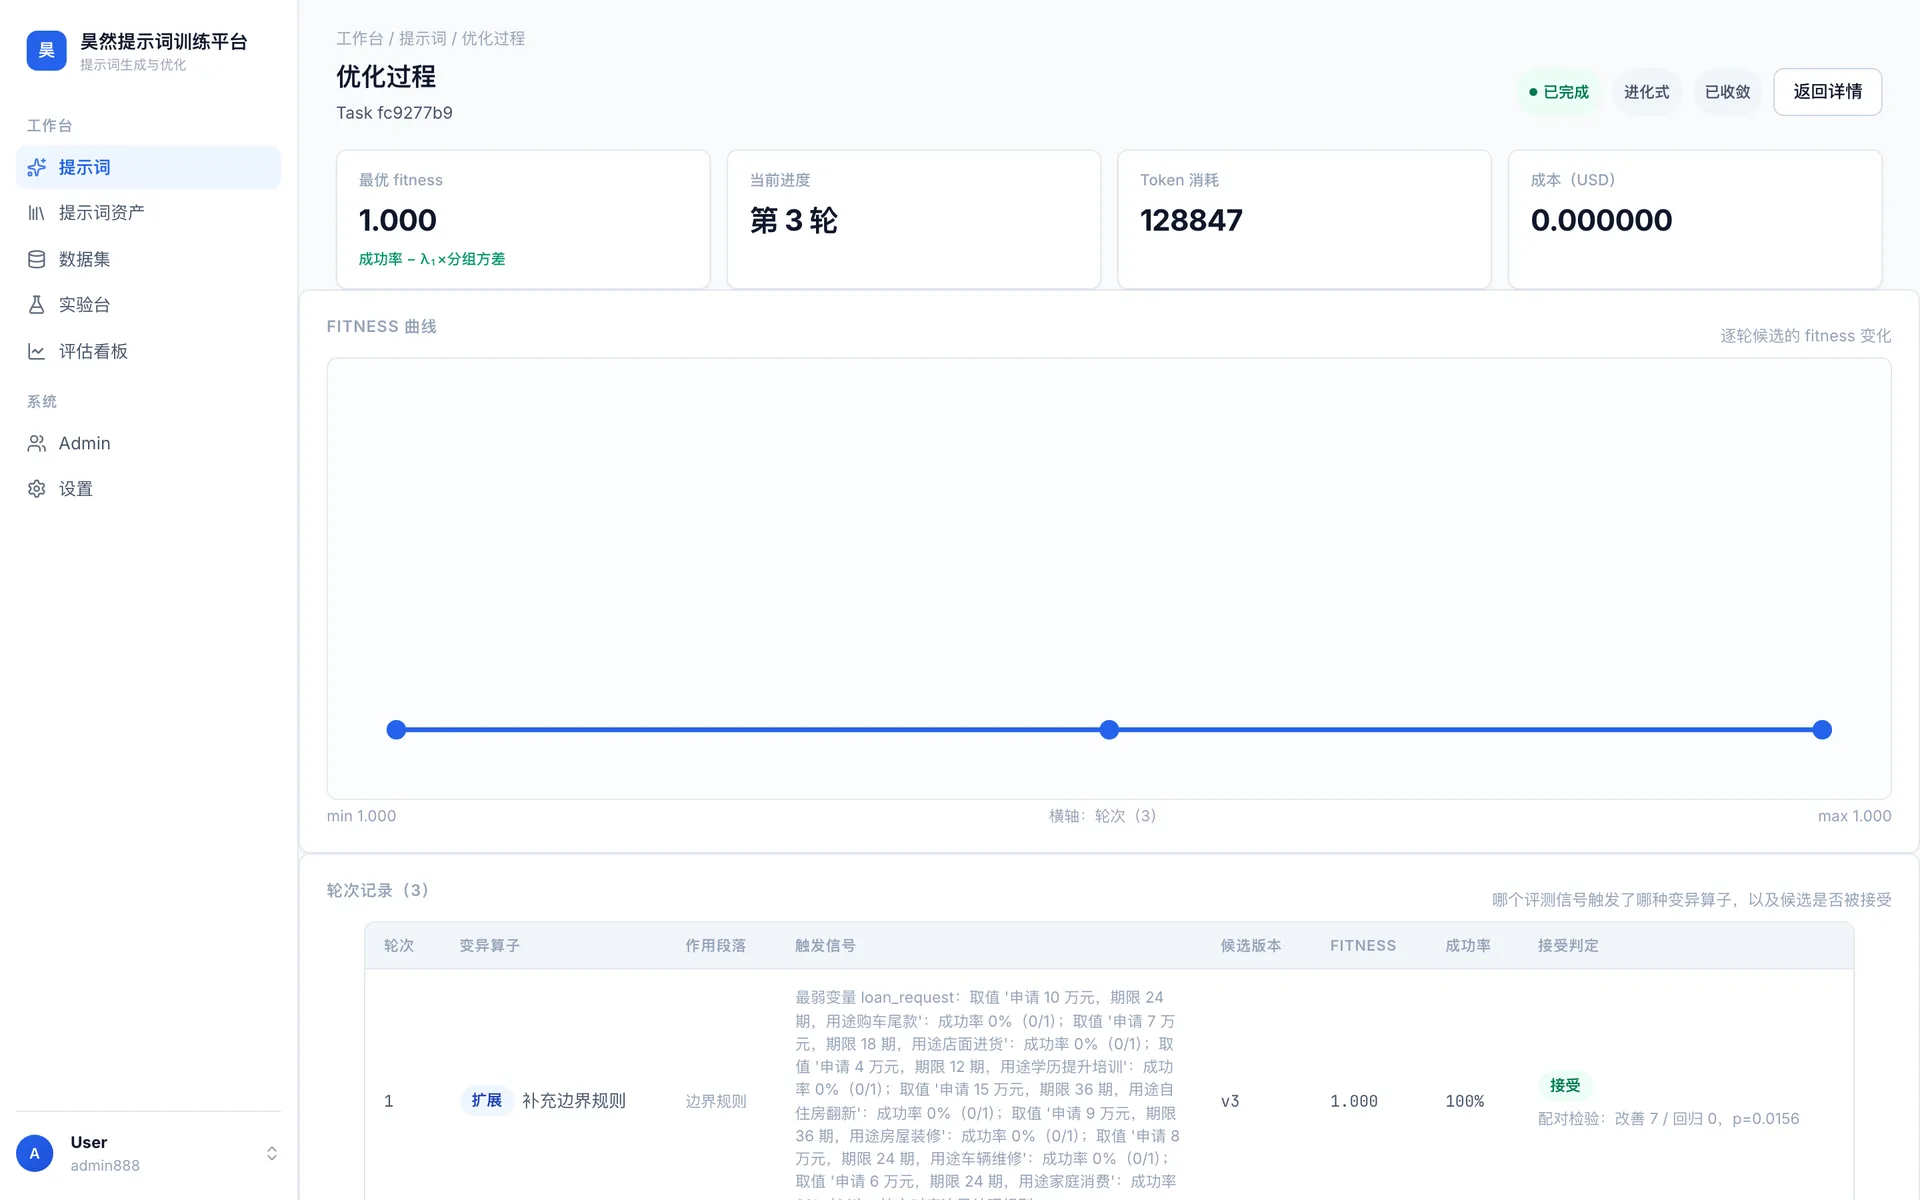The height and width of the screenshot is (1200, 1920).
Task: Click the user avatar circle A
Action: [35, 1153]
